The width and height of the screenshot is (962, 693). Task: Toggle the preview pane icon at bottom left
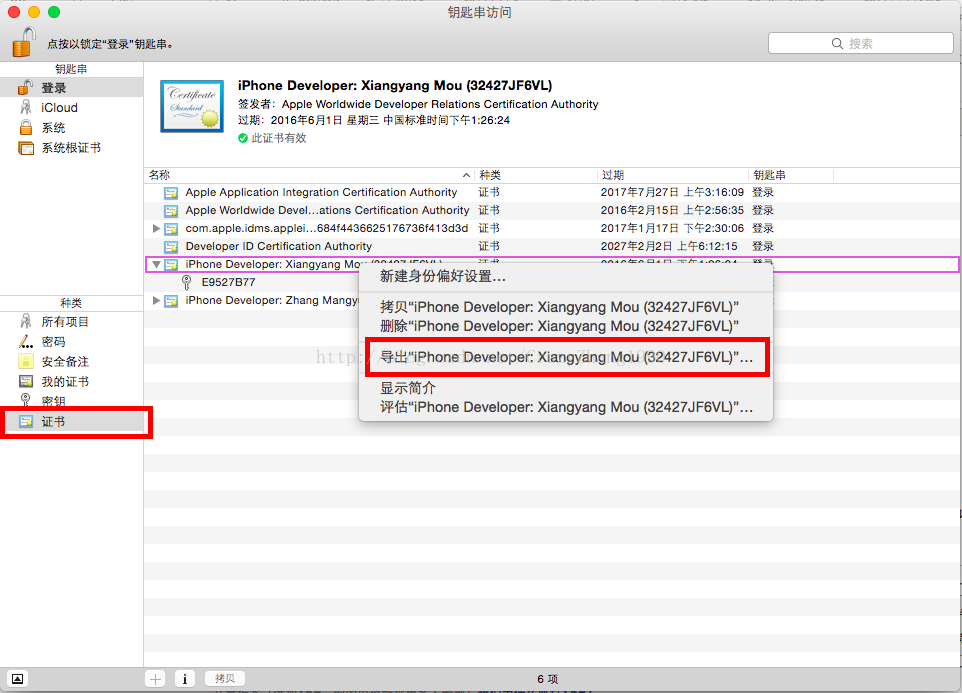click(x=18, y=679)
